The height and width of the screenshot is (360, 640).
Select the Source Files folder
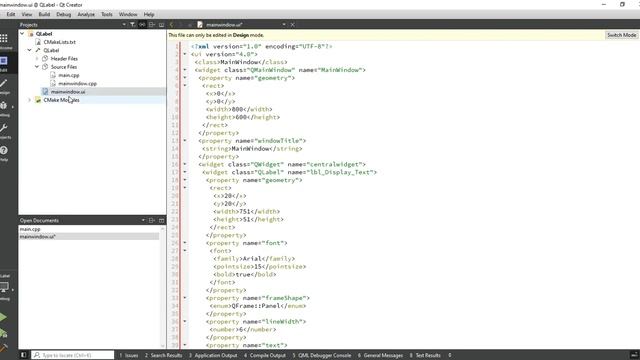coord(64,67)
